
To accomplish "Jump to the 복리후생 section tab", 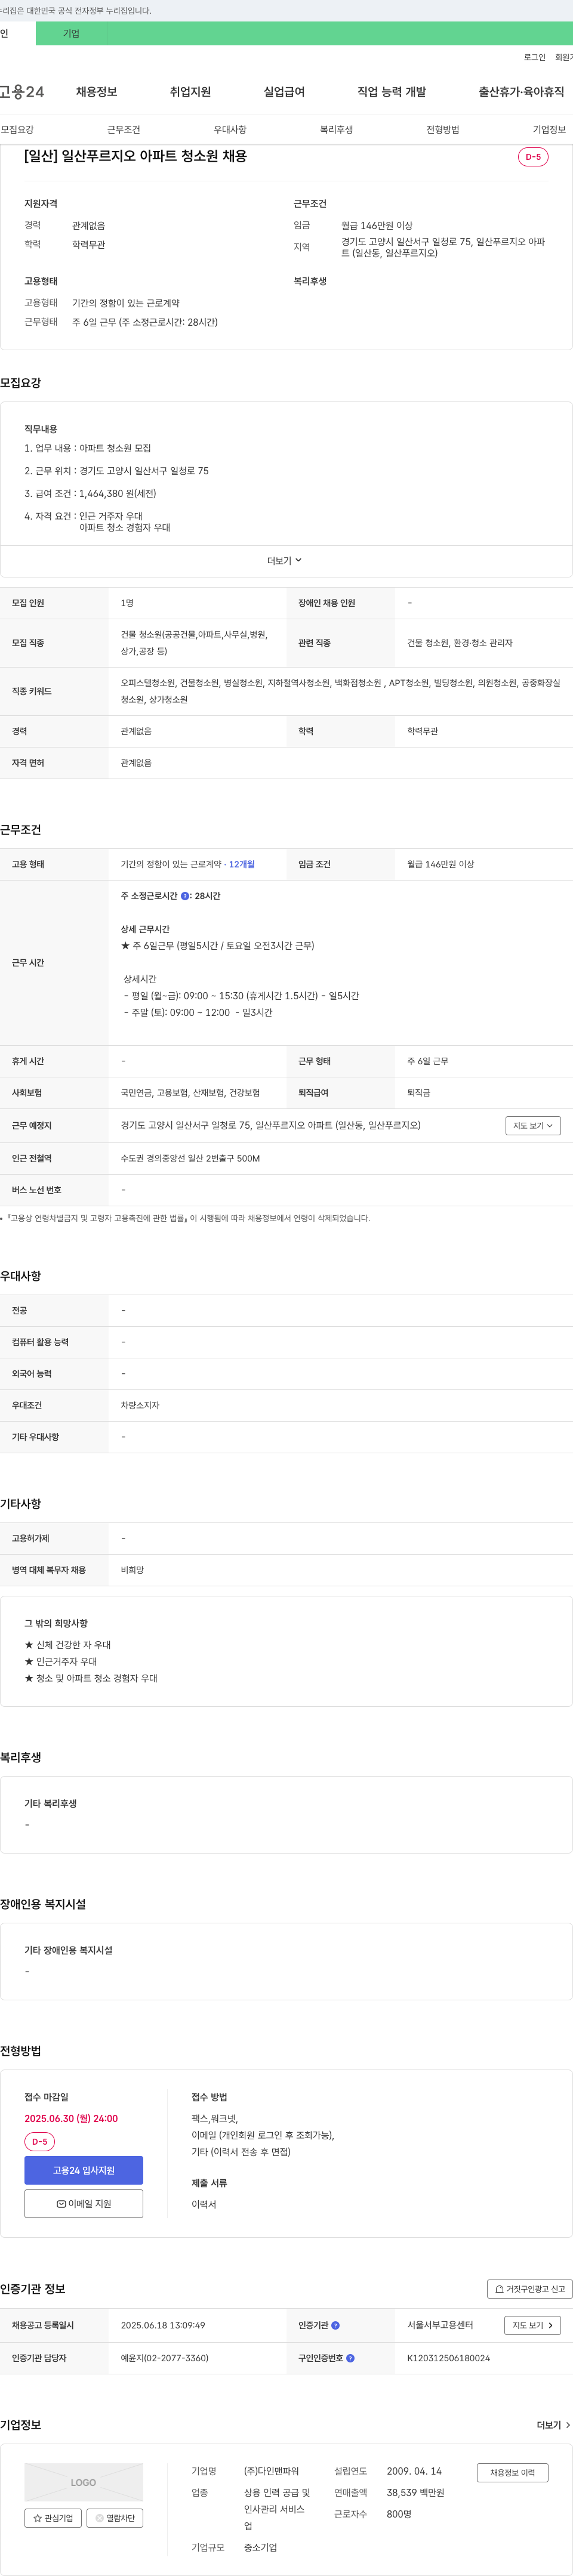I will pyautogui.click(x=336, y=130).
